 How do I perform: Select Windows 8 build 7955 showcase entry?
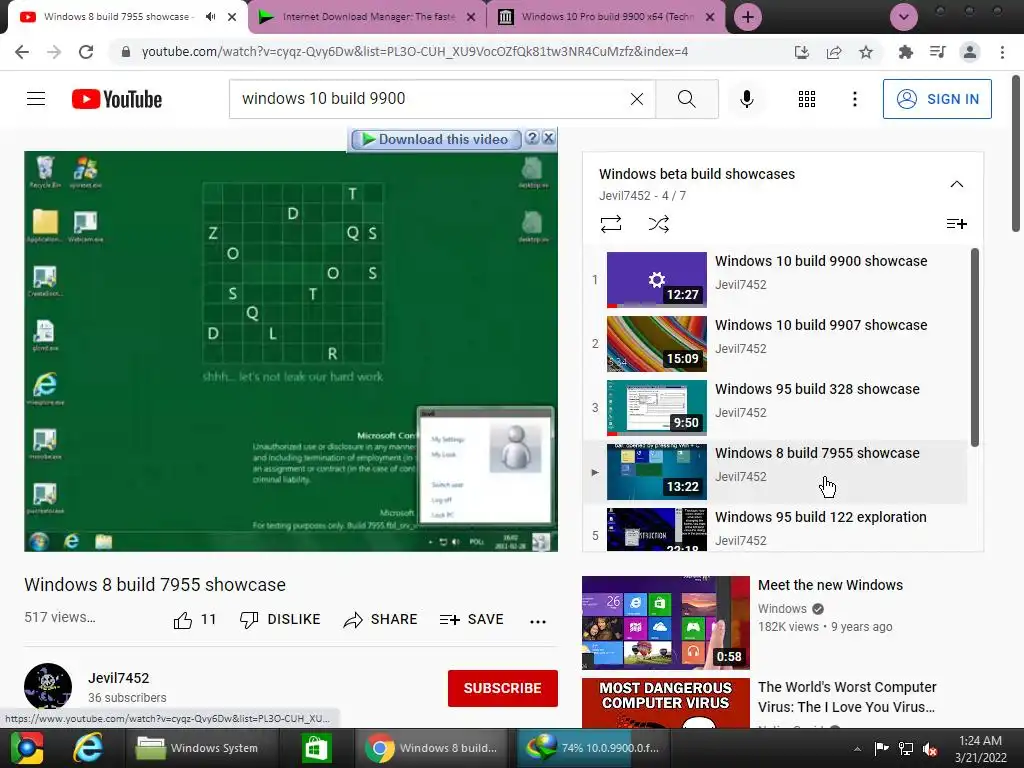click(x=774, y=472)
